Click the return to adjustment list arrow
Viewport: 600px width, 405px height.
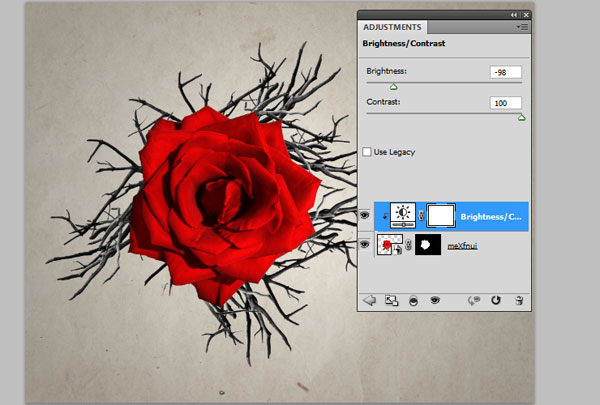(369, 298)
